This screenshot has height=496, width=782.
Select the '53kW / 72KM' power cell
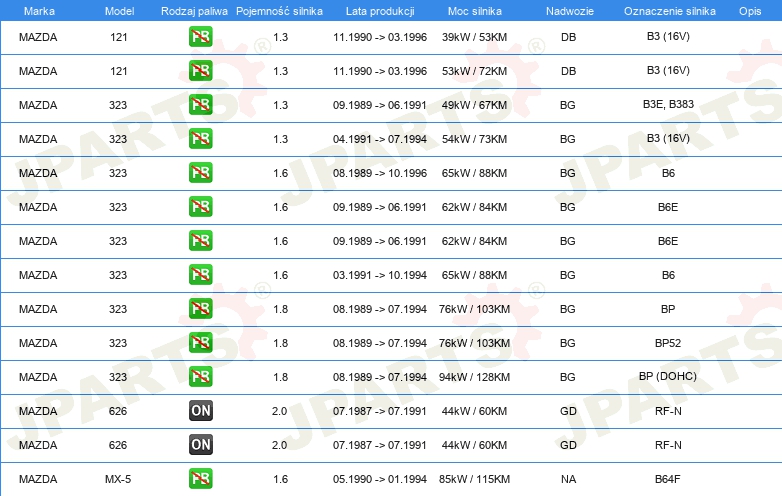pyautogui.click(x=474, y=71)
